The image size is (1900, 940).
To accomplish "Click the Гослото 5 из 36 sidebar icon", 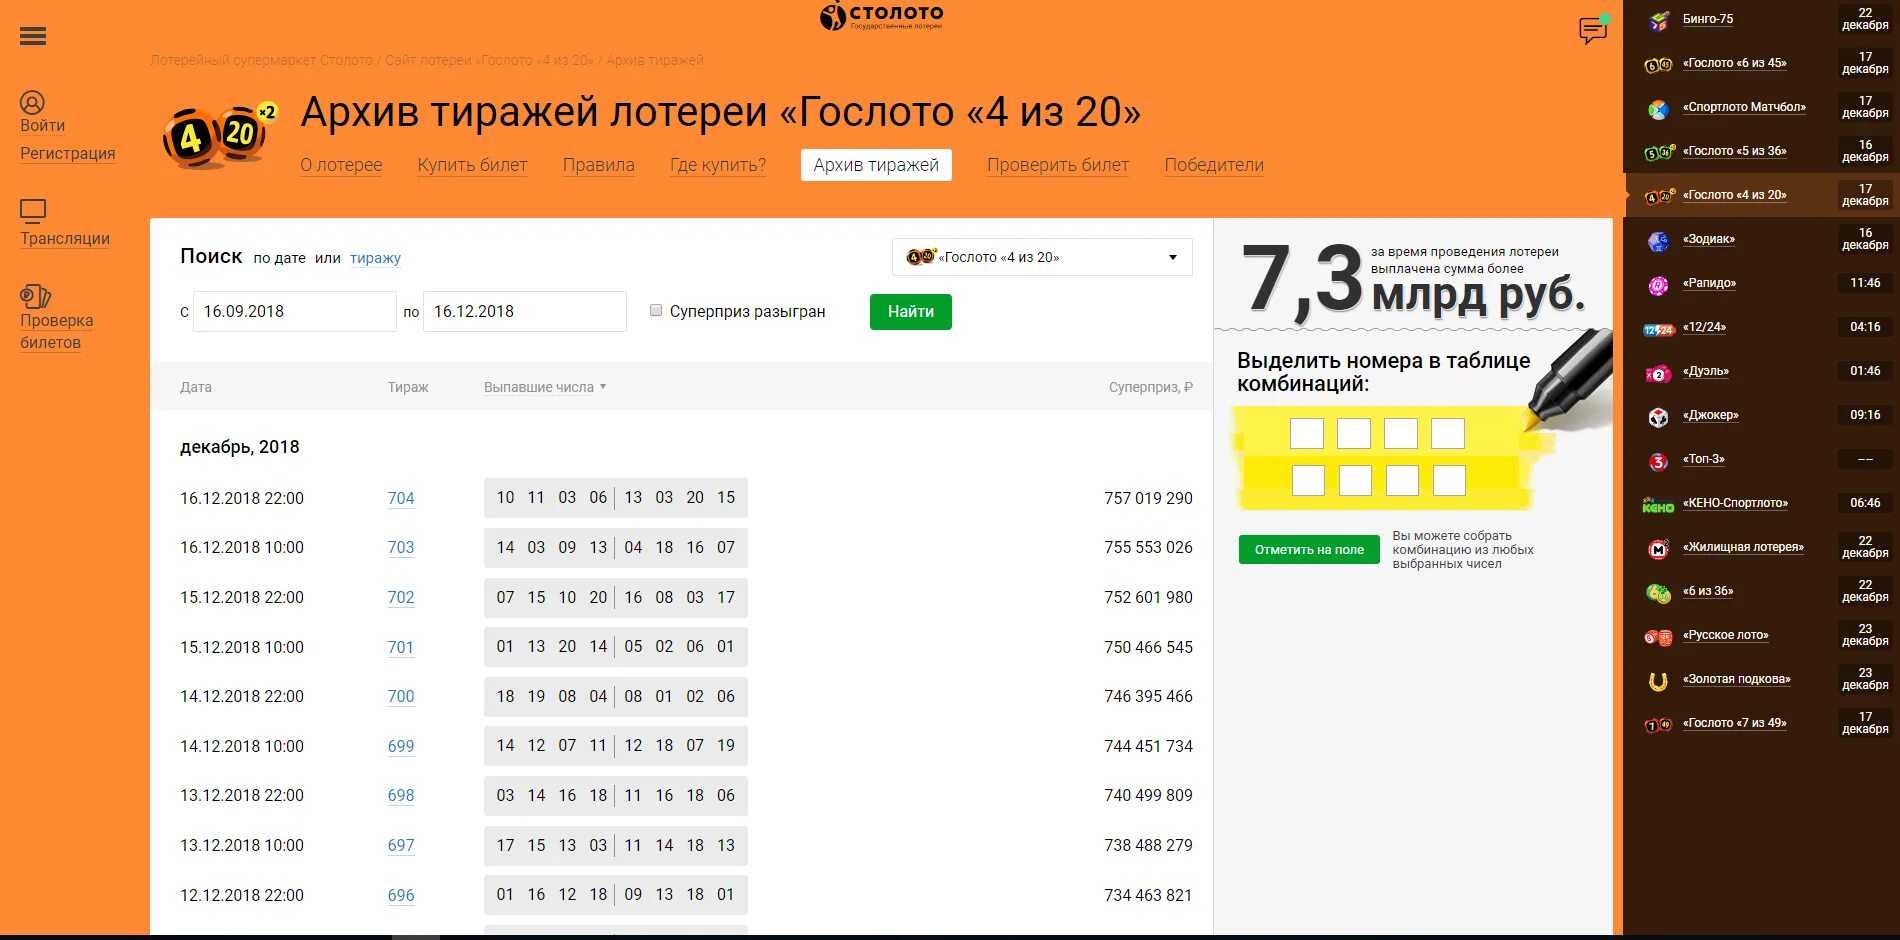I will [x=1659, y=153].
